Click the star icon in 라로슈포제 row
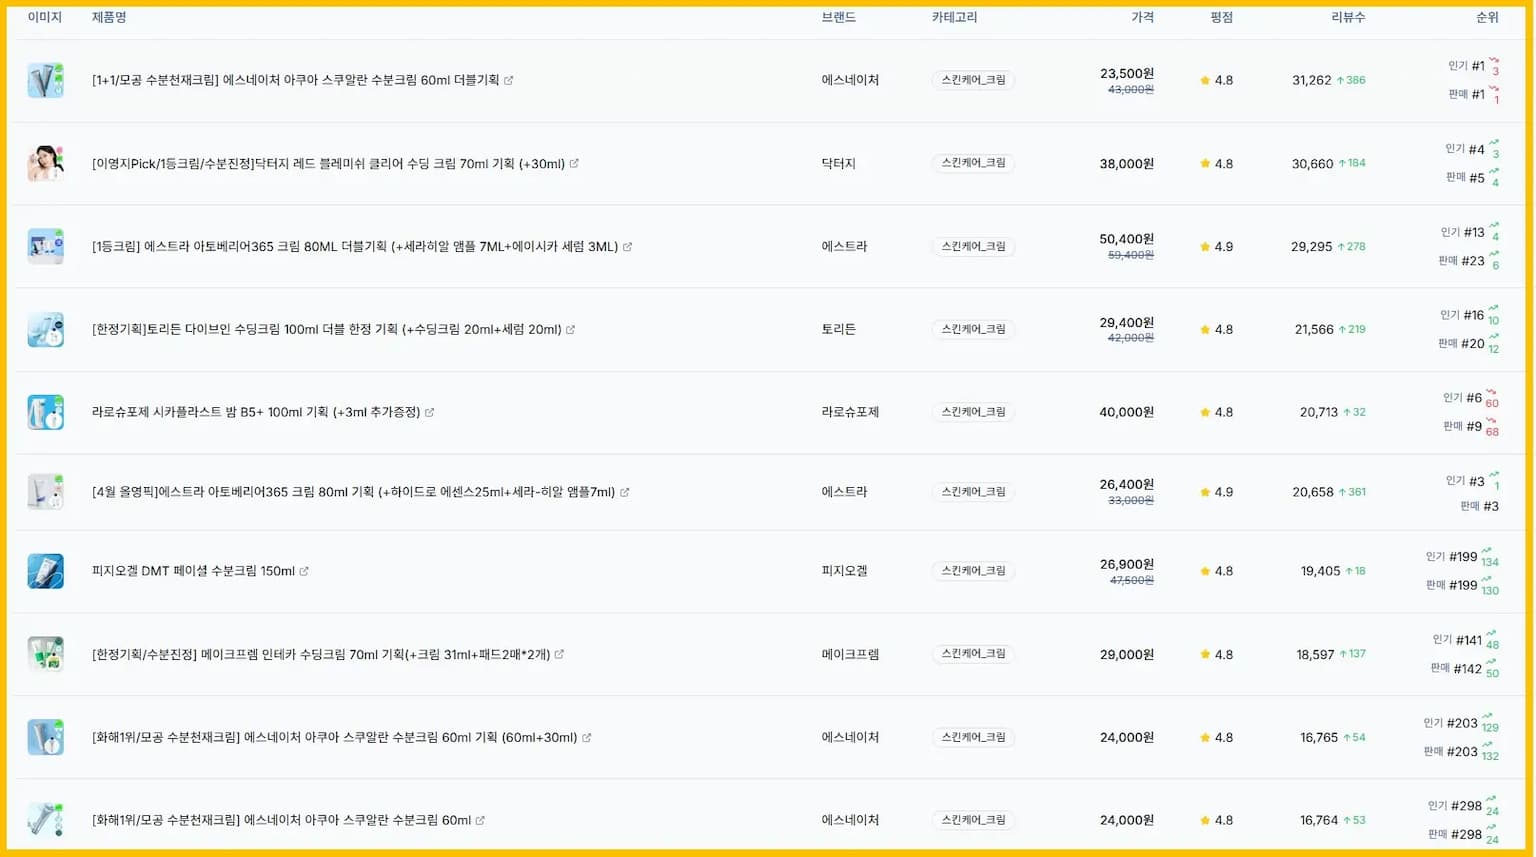 point(1205,412)
